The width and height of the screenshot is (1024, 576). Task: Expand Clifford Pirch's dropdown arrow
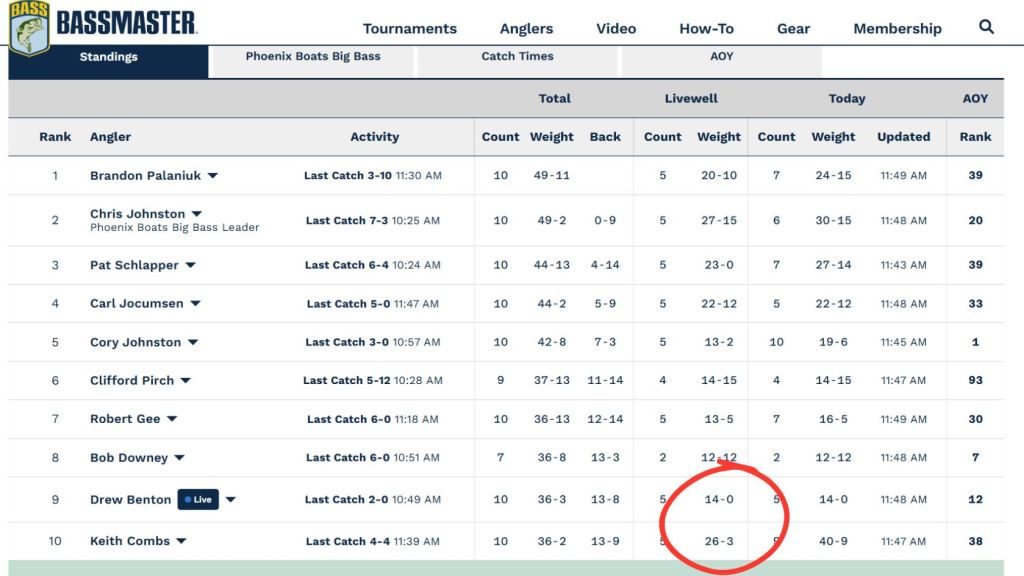click(x=185, y=381)
